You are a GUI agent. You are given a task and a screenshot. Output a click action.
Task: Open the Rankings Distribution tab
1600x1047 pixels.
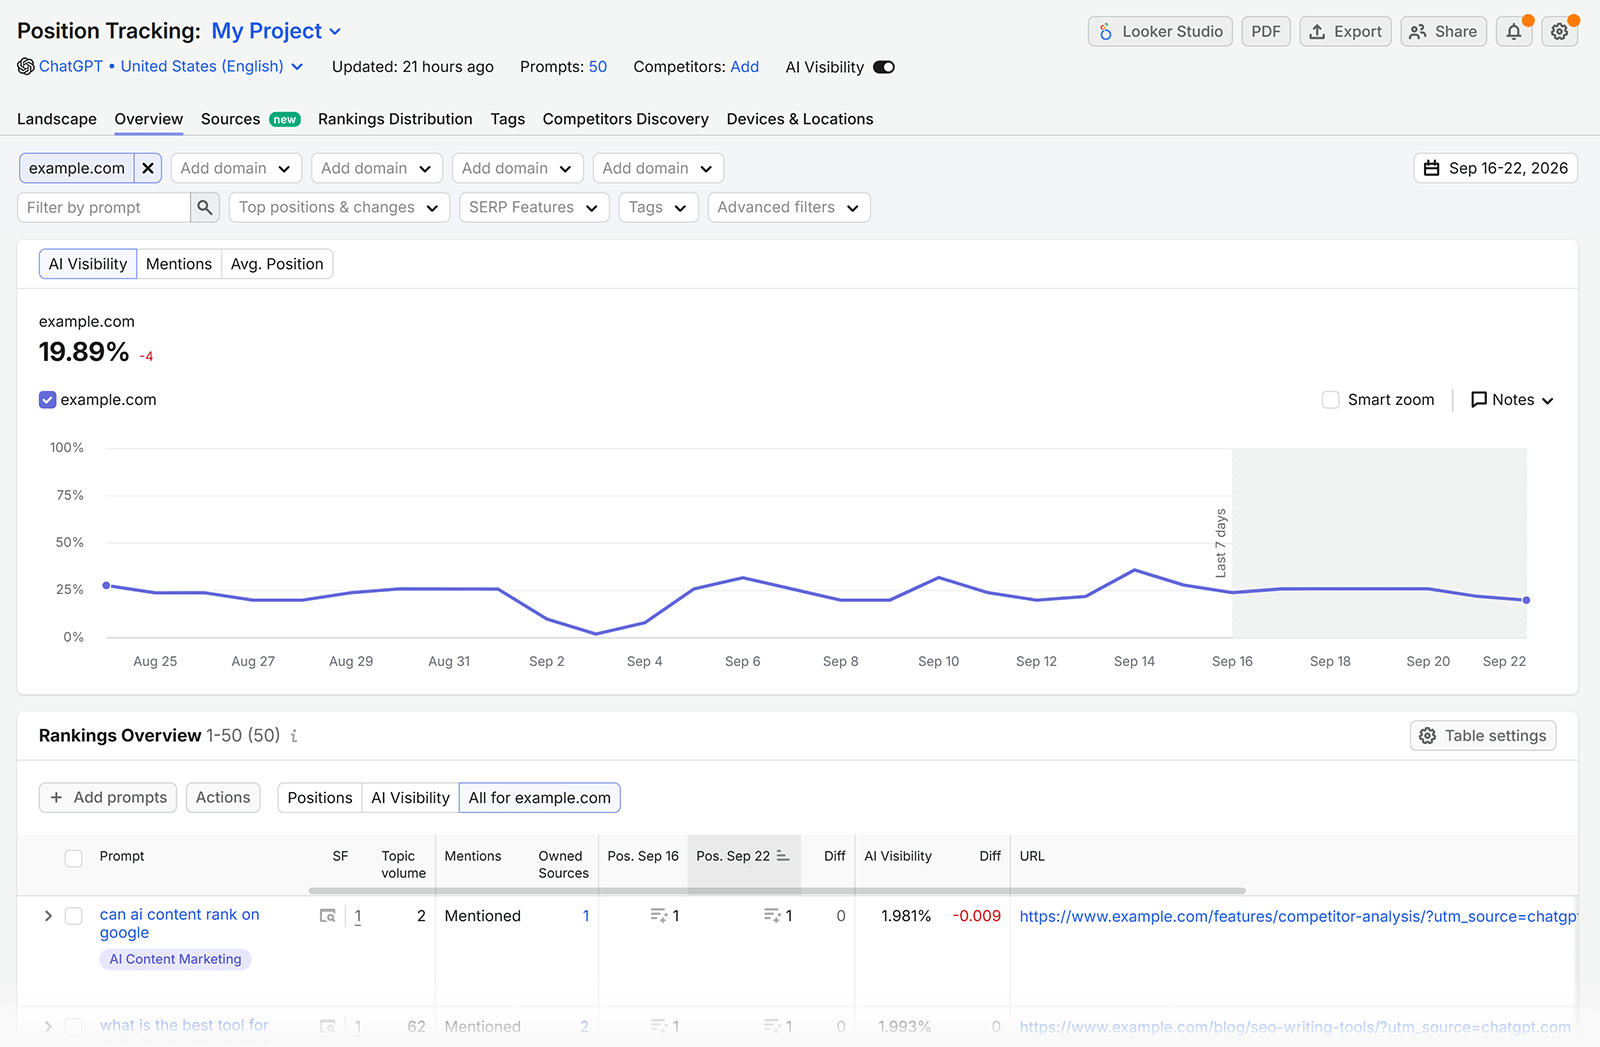395,119
